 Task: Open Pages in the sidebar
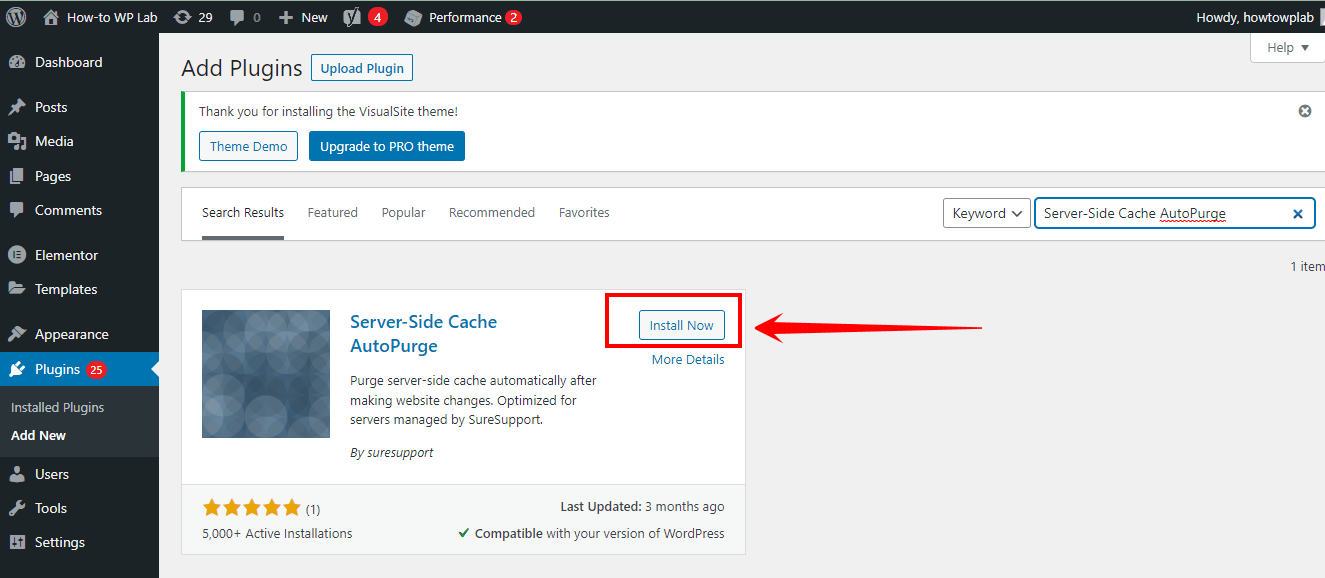coord(79,176)
